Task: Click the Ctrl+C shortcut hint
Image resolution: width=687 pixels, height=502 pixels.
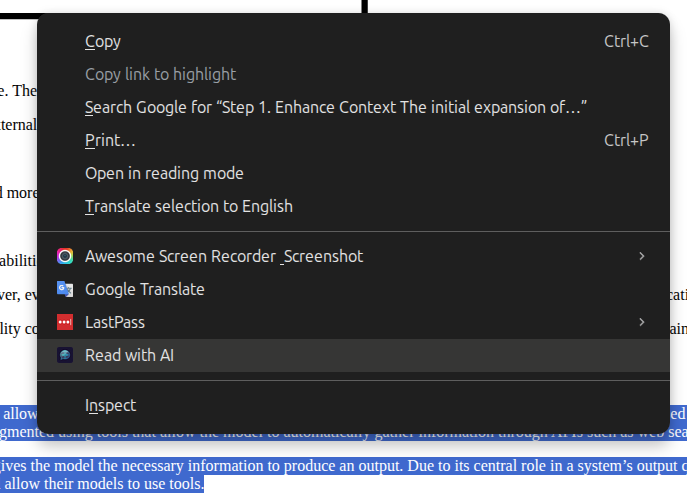Action: 626,41
